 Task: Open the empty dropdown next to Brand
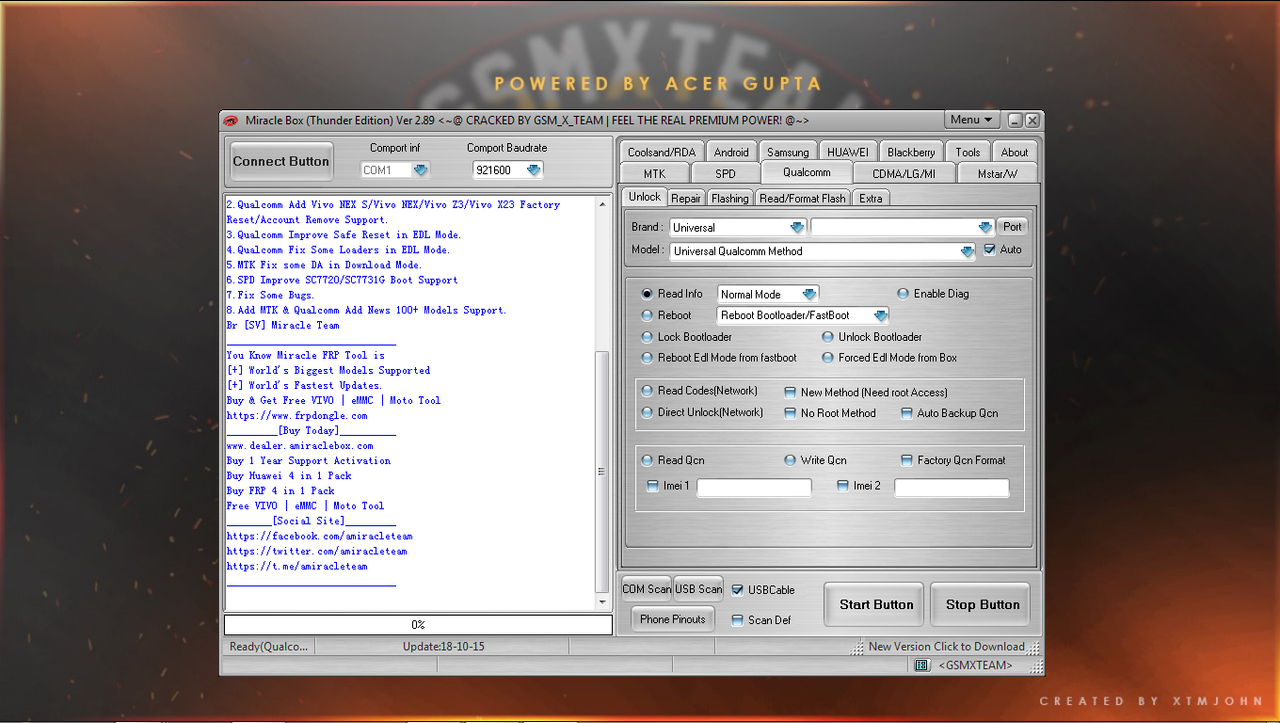(985, 227)
